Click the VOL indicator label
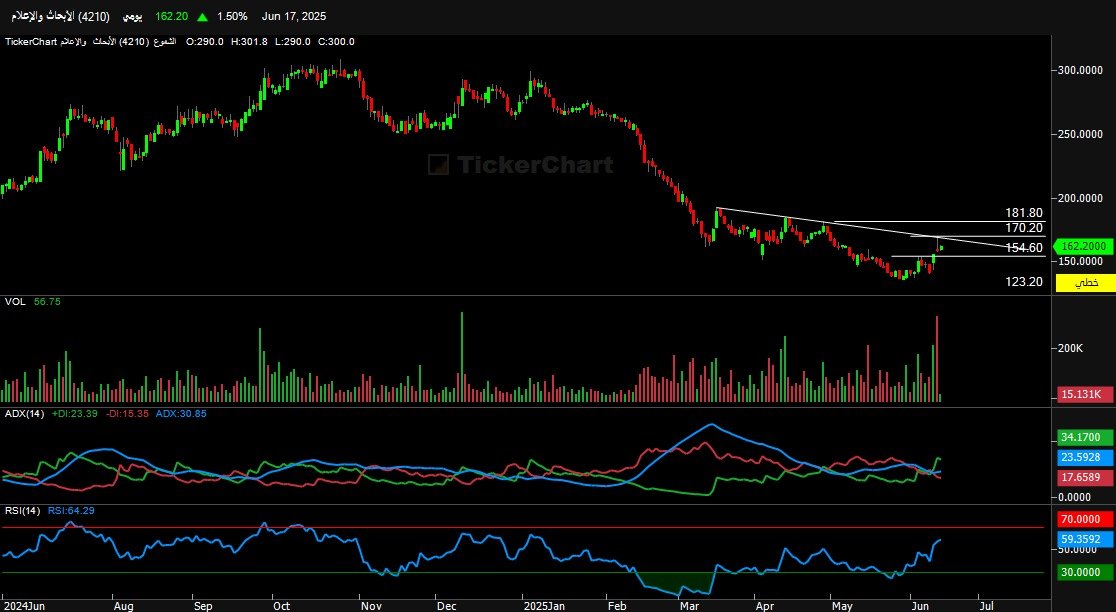 click(x=15, y=302)
